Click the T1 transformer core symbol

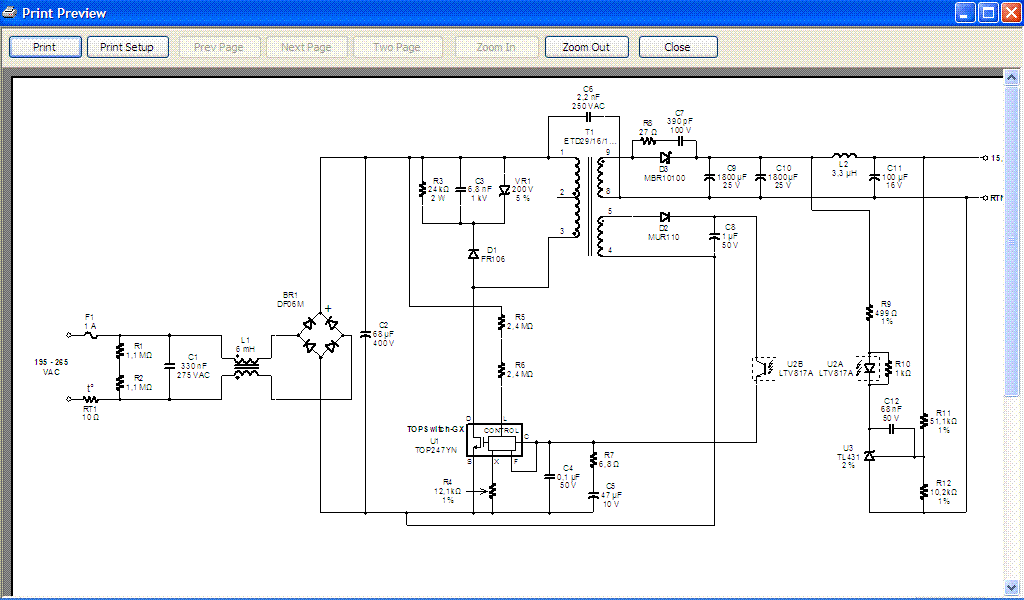click(590, 208)
